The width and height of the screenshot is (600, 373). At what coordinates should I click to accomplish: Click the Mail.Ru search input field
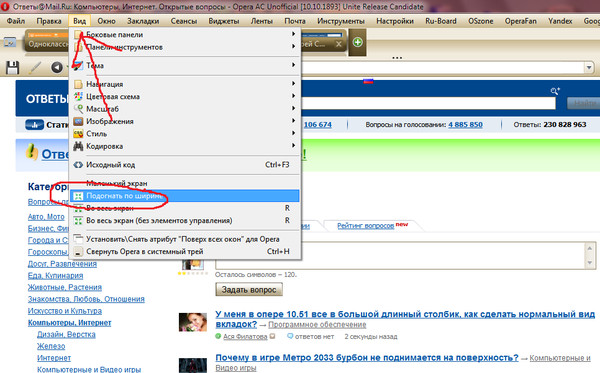pos(428,103)
